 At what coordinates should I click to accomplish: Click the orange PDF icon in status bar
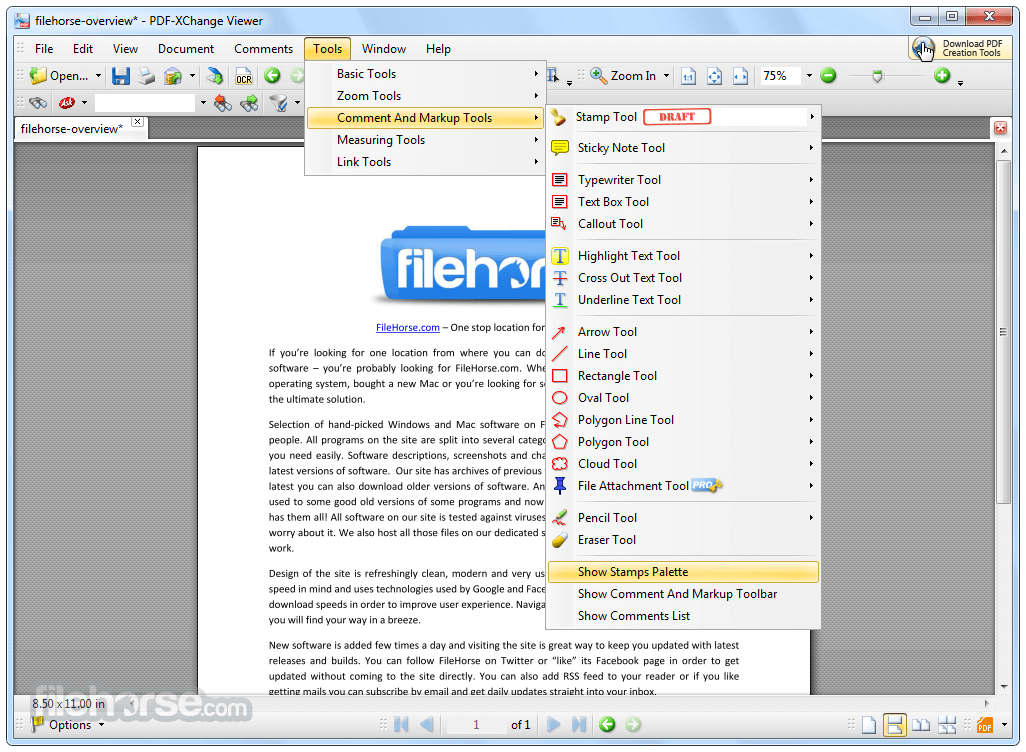tap(985, 725)
